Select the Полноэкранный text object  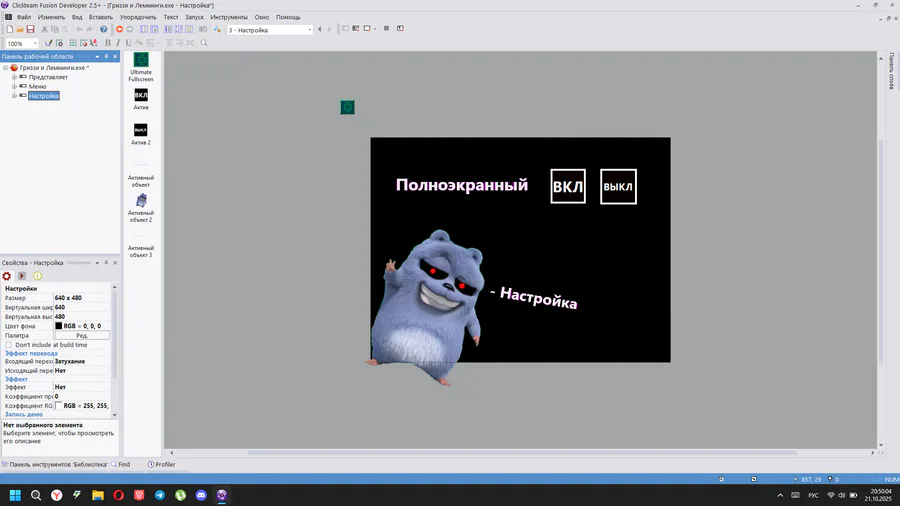pos(461,185)
